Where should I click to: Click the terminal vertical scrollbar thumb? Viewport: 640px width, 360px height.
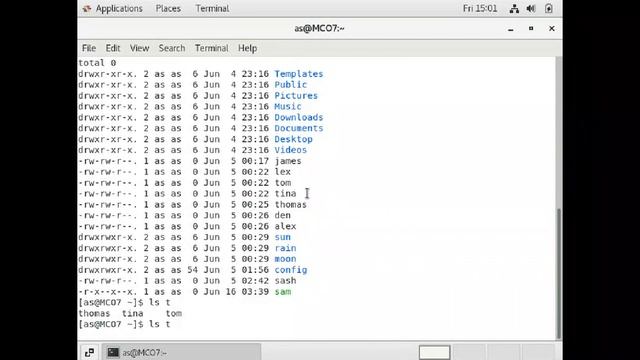tap(559, 273)
